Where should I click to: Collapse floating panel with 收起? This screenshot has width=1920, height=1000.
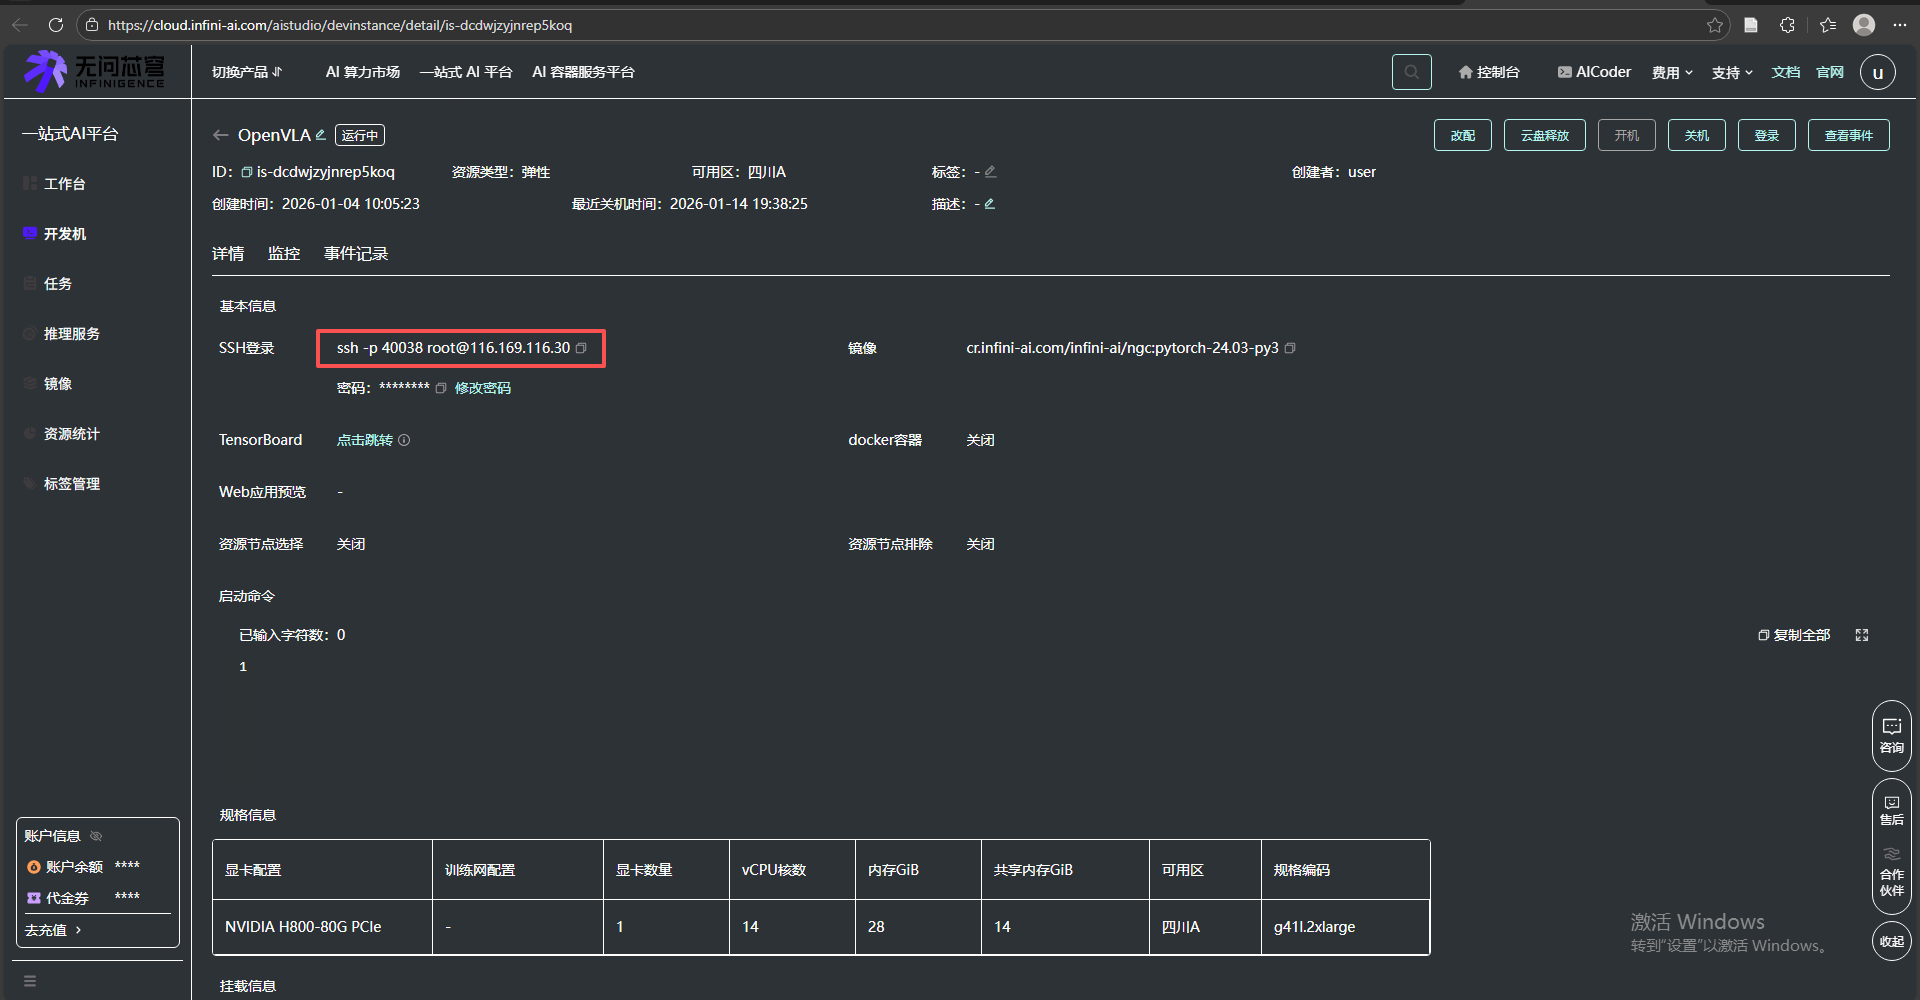(x=1892, y=941)
